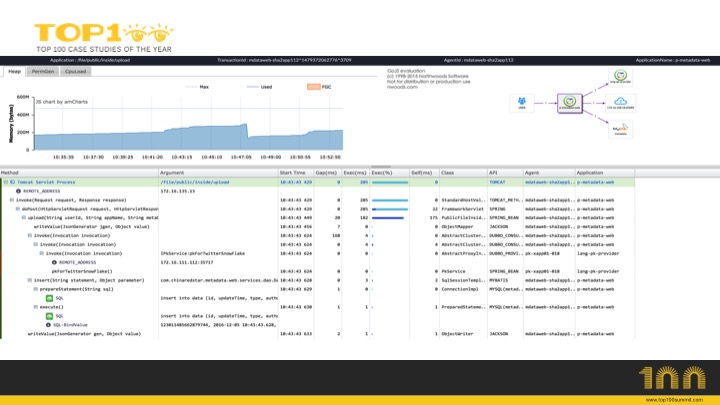
Task: Click the www.top100summit.com link in footer
Action: [674, 400]
